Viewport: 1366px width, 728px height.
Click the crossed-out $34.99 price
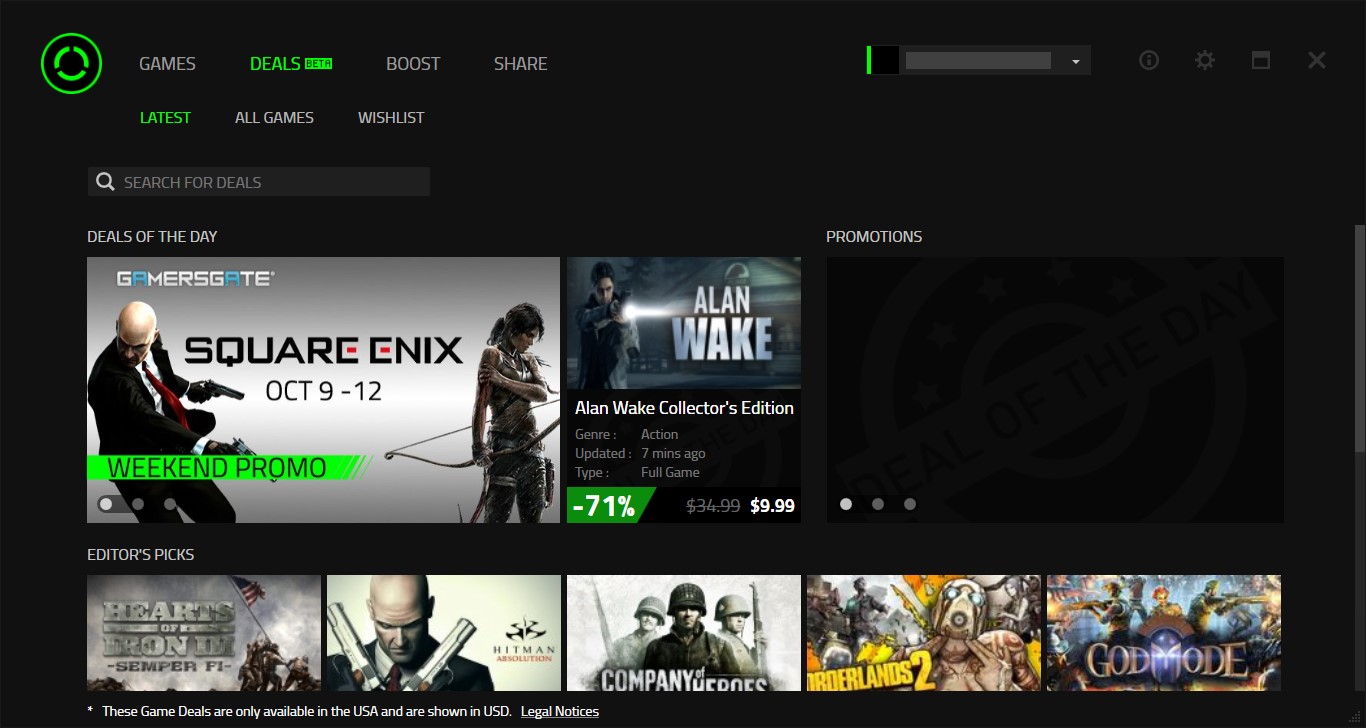coord(714,506)
